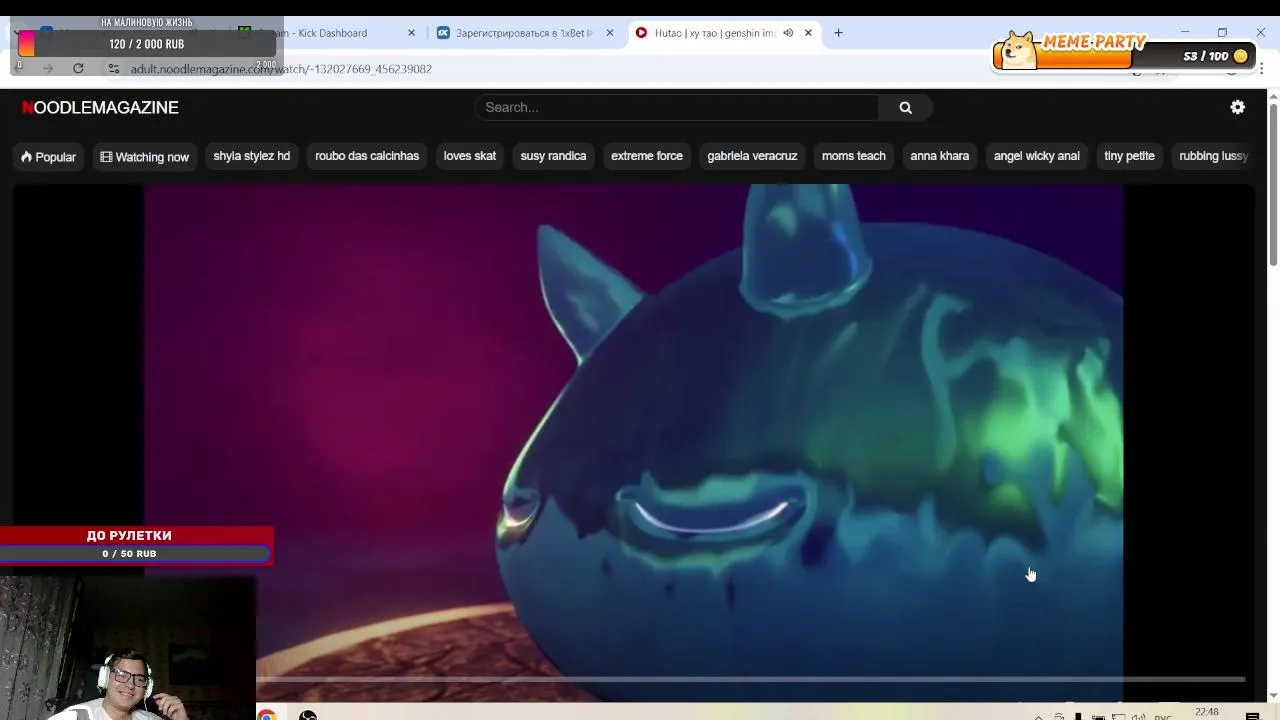Submit search with the magnifier button
The image size is (1280, 720).
[x=905, y=107]
